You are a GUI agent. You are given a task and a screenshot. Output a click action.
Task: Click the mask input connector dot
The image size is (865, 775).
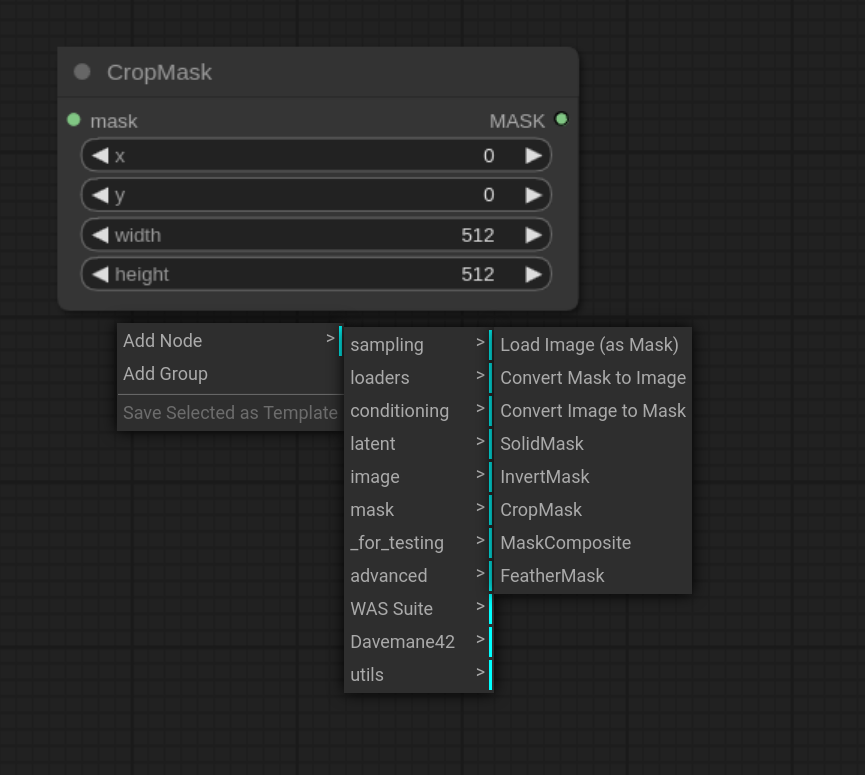[x=73, y=119]
